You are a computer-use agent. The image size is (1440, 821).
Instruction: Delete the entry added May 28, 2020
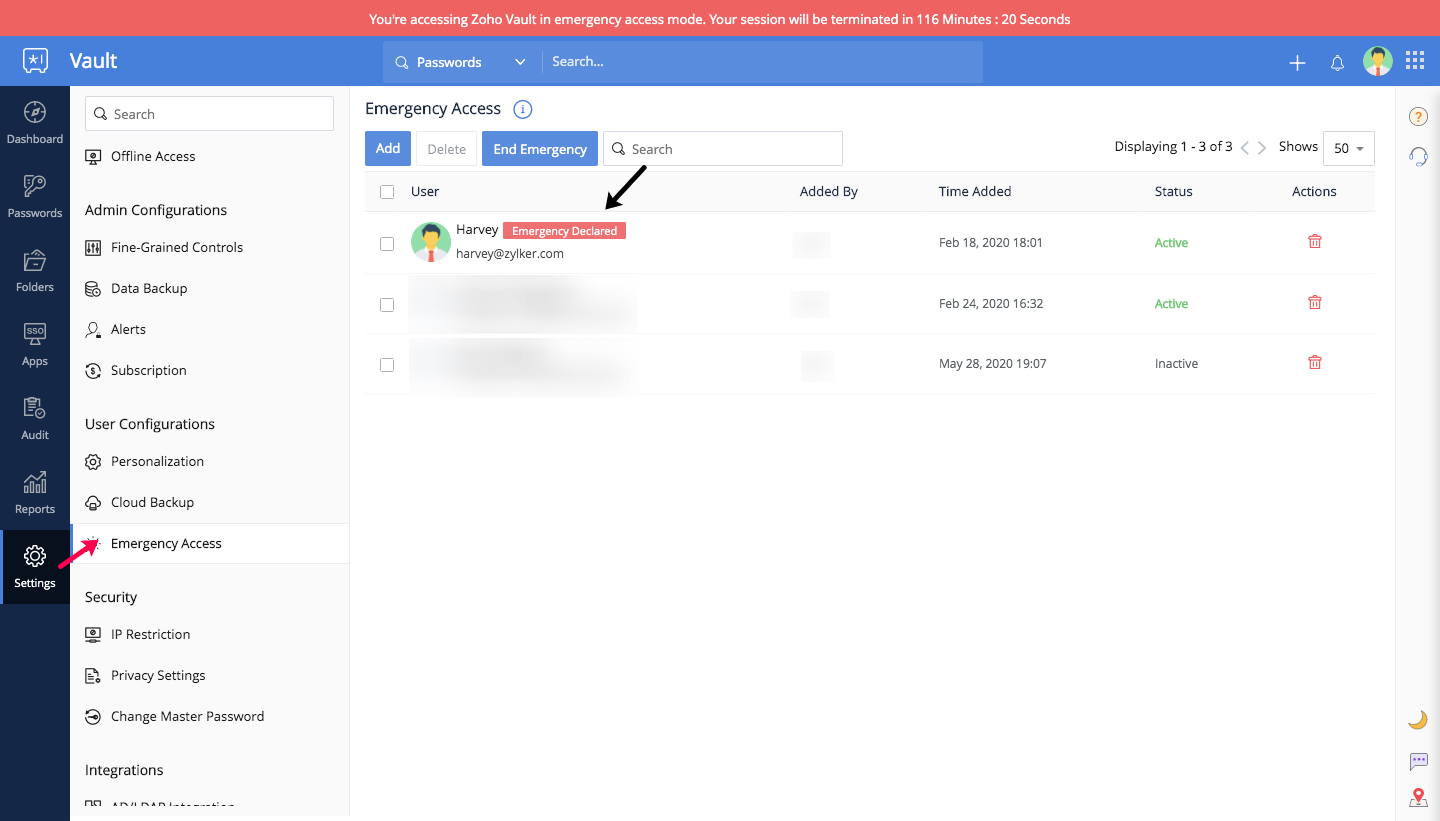[1315, 363]
